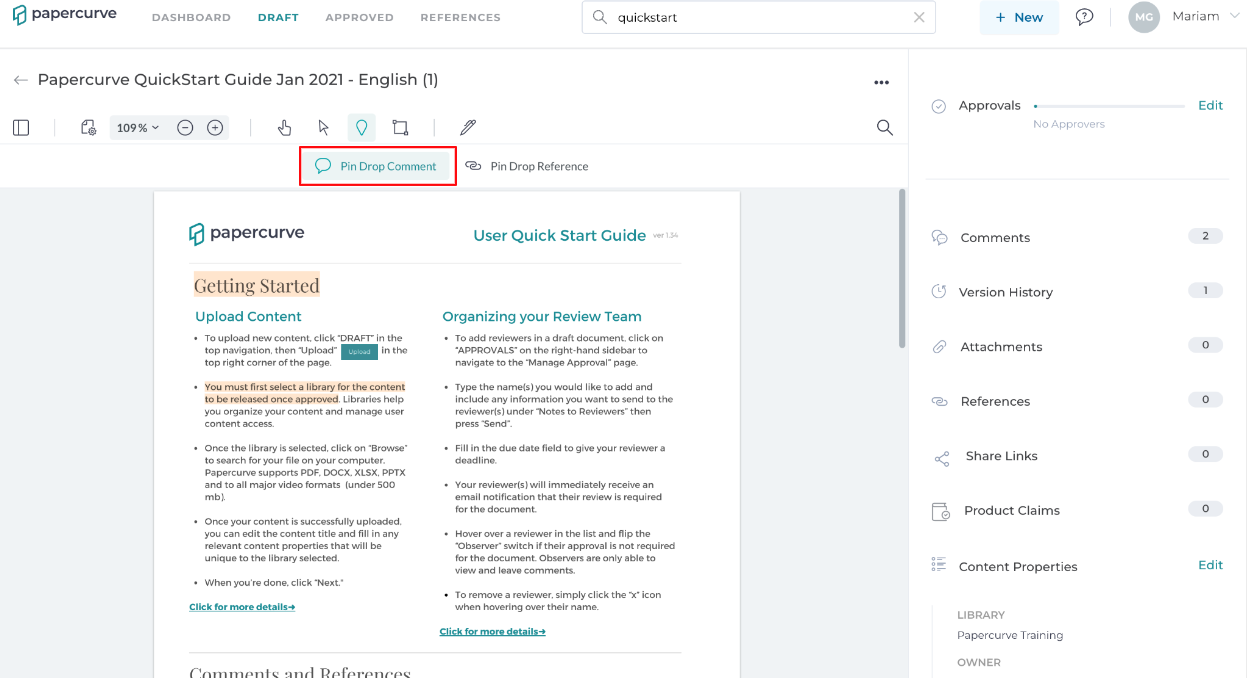Viewport: 1247px width, 679px height.
Task: Click the Attachments paperclip icon
Action: [x=939, y=347]
